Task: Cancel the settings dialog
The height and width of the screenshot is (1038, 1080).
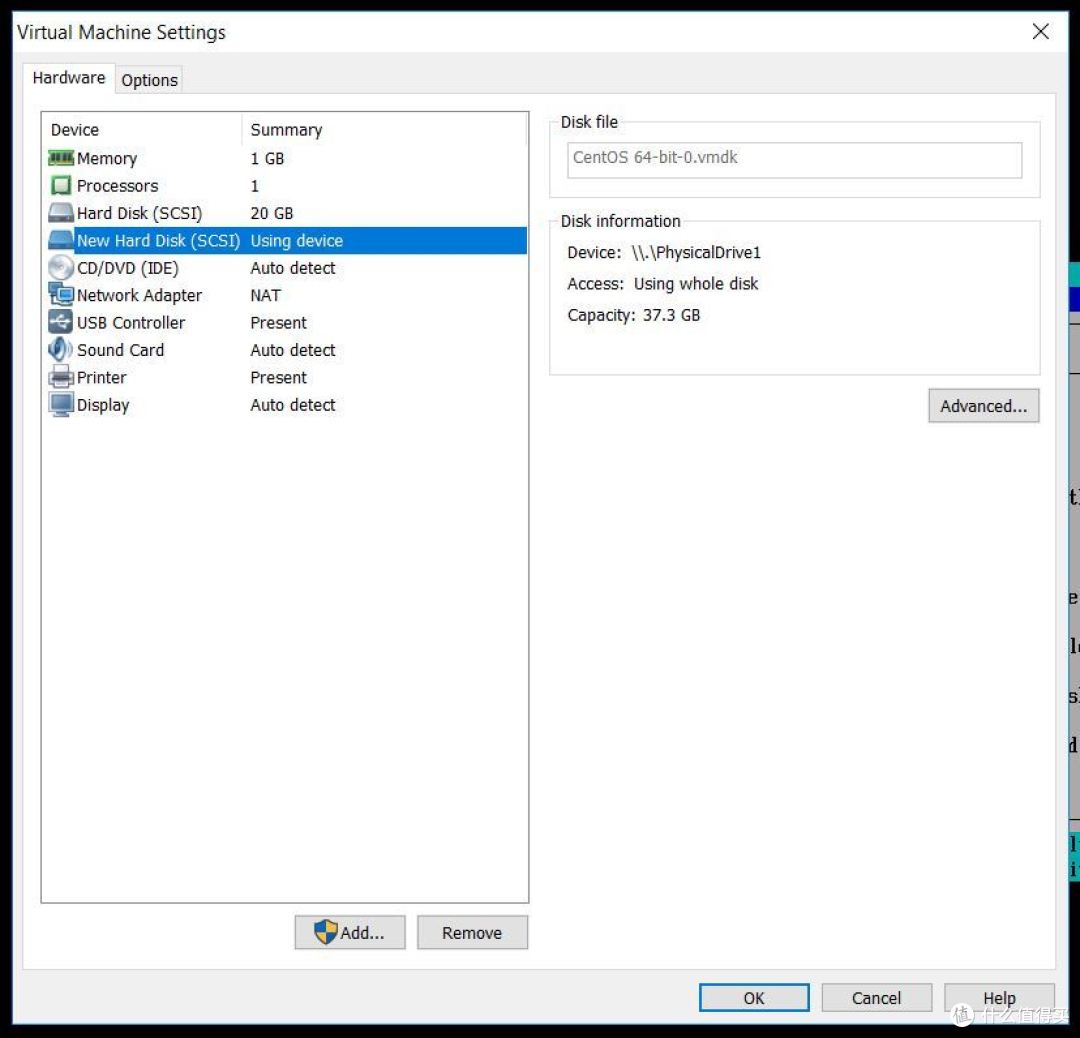Action: click(876, 998)
